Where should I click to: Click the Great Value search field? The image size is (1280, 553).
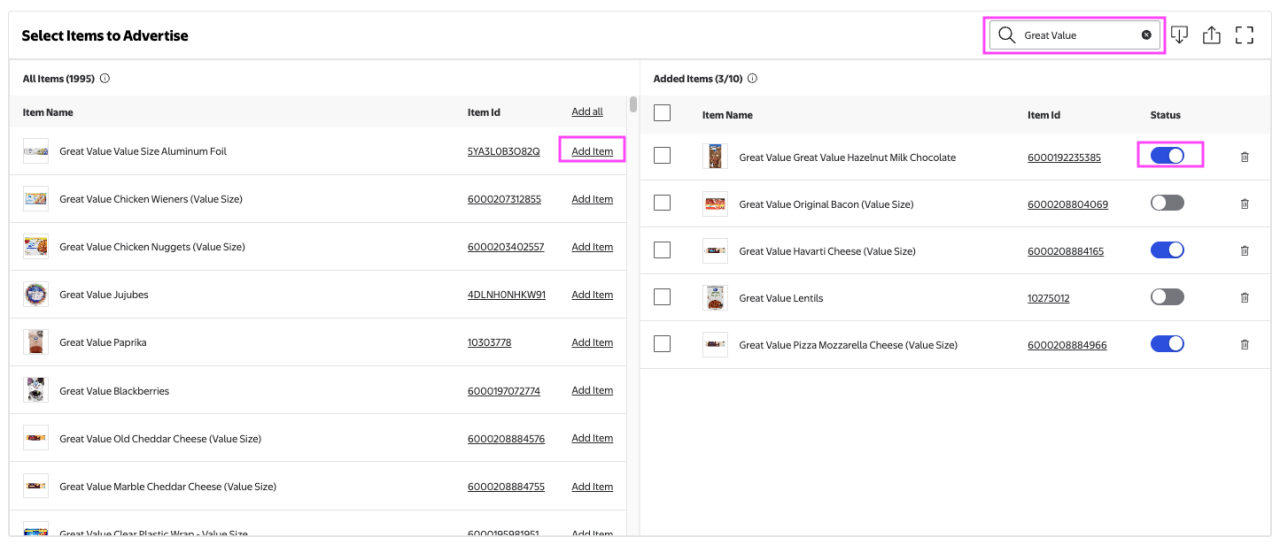(1075, 35)
